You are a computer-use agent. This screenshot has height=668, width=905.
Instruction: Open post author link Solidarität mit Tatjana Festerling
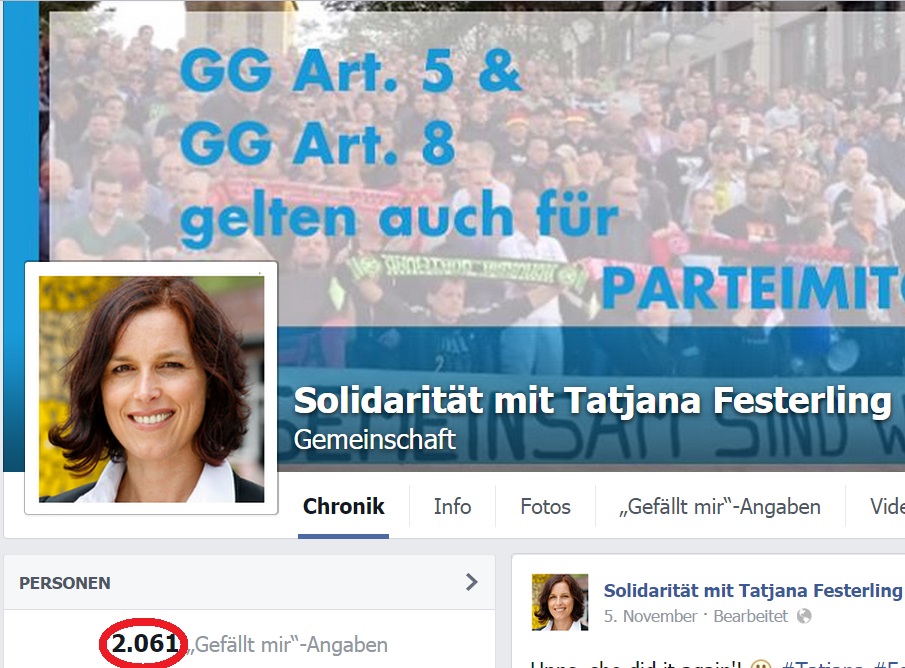(x=753, y=591)
